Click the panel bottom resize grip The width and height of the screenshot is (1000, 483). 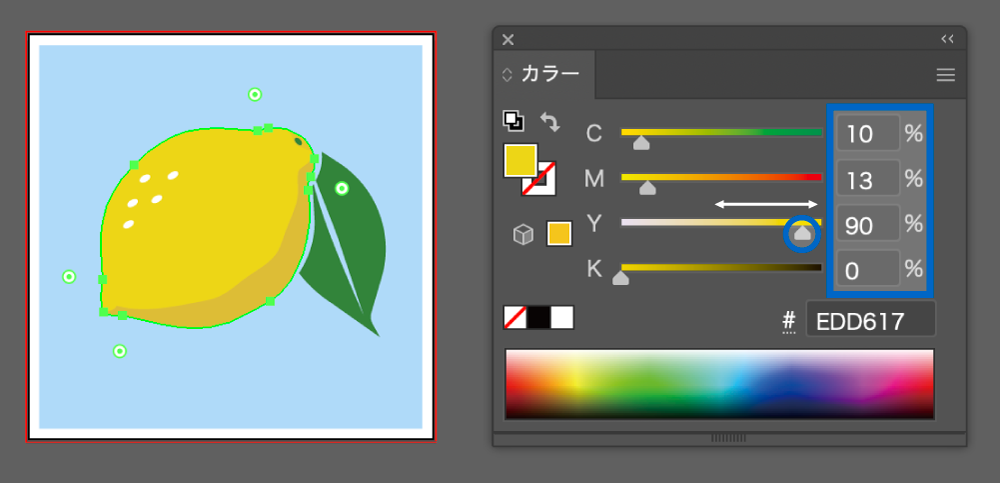coord(728,438)
